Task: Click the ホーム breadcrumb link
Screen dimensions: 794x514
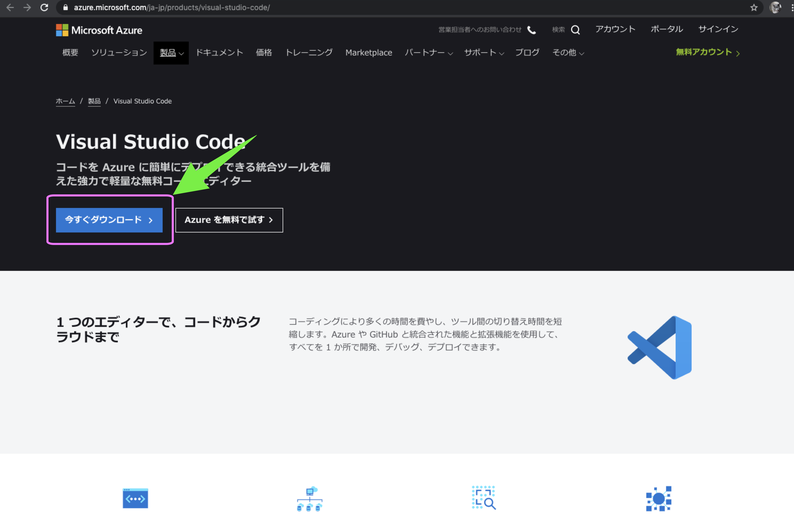Action: point(65,101)
